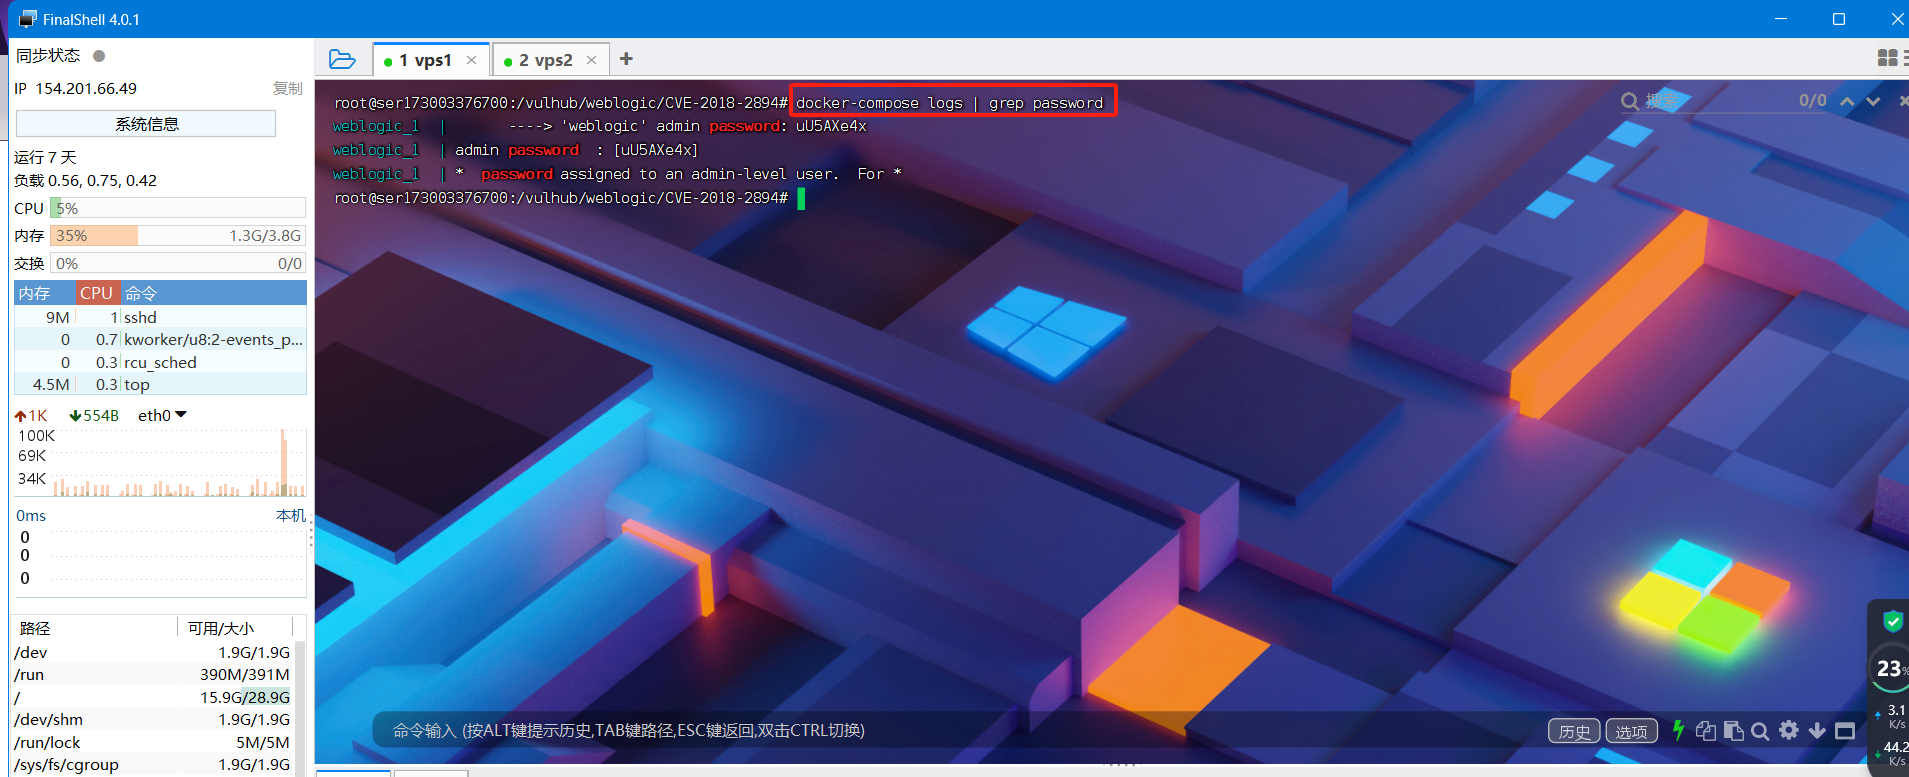Viewport: 1909px width, 777px height.
Task: Add a new connection tab with plus
Action: (626, 59)
